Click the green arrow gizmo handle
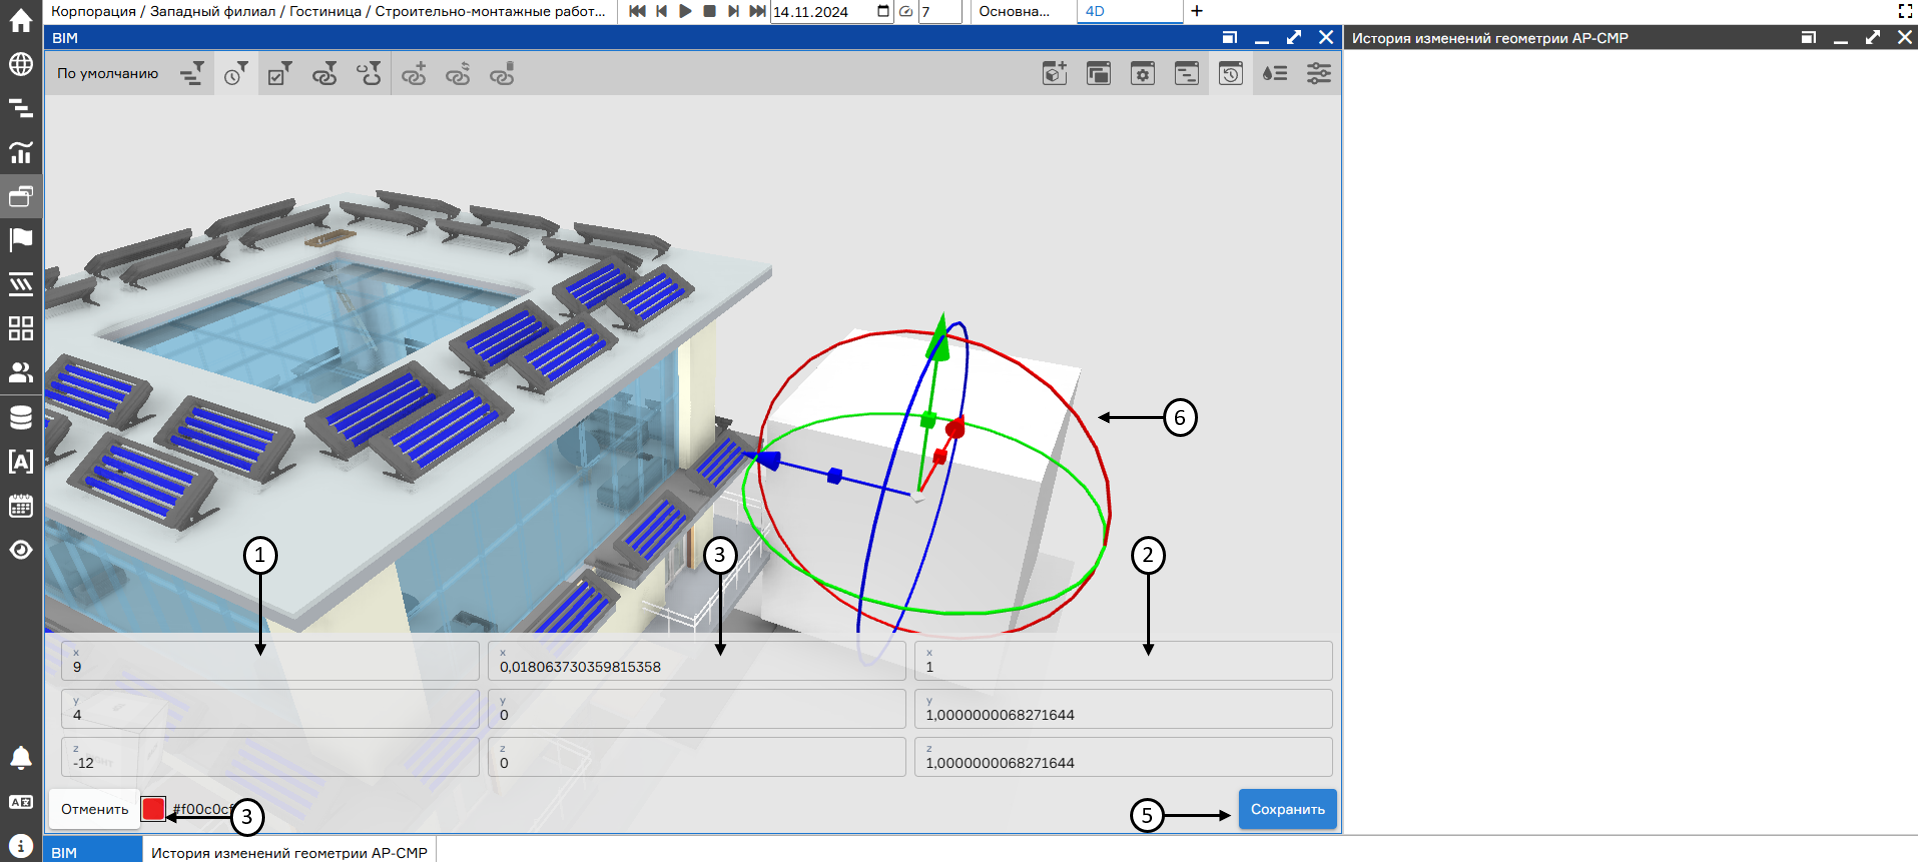This screenshot has width=1918, height=862. tap(938, 337)
